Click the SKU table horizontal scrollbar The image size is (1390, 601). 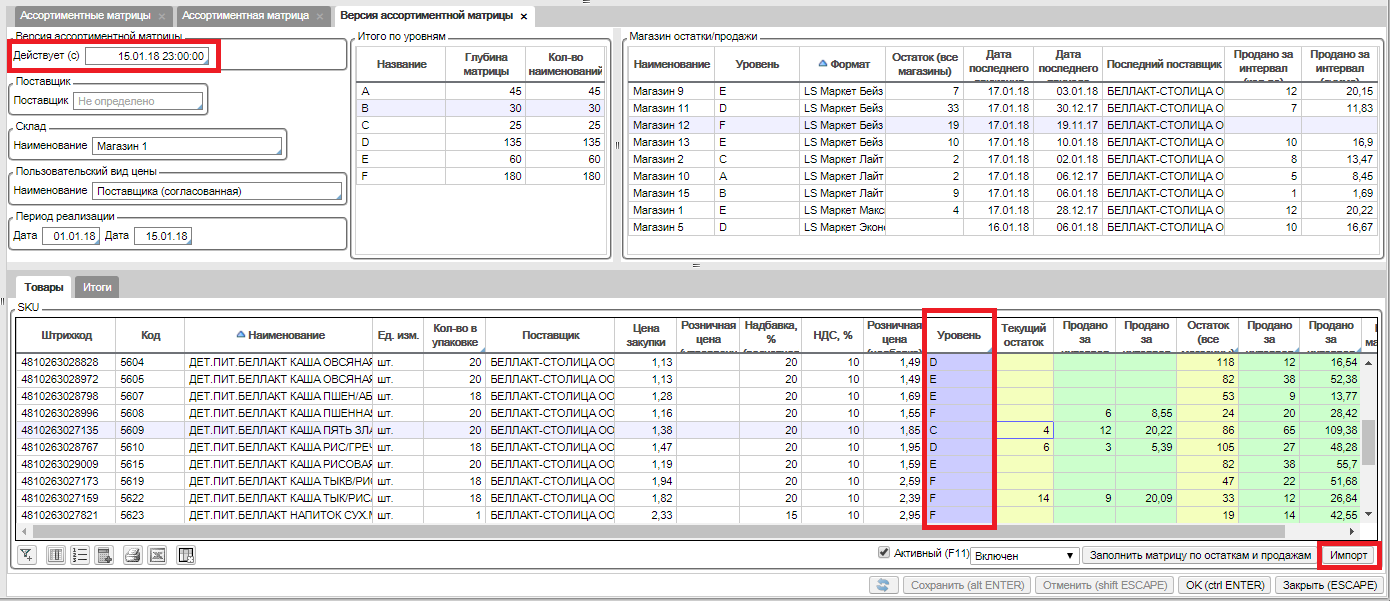650,533
